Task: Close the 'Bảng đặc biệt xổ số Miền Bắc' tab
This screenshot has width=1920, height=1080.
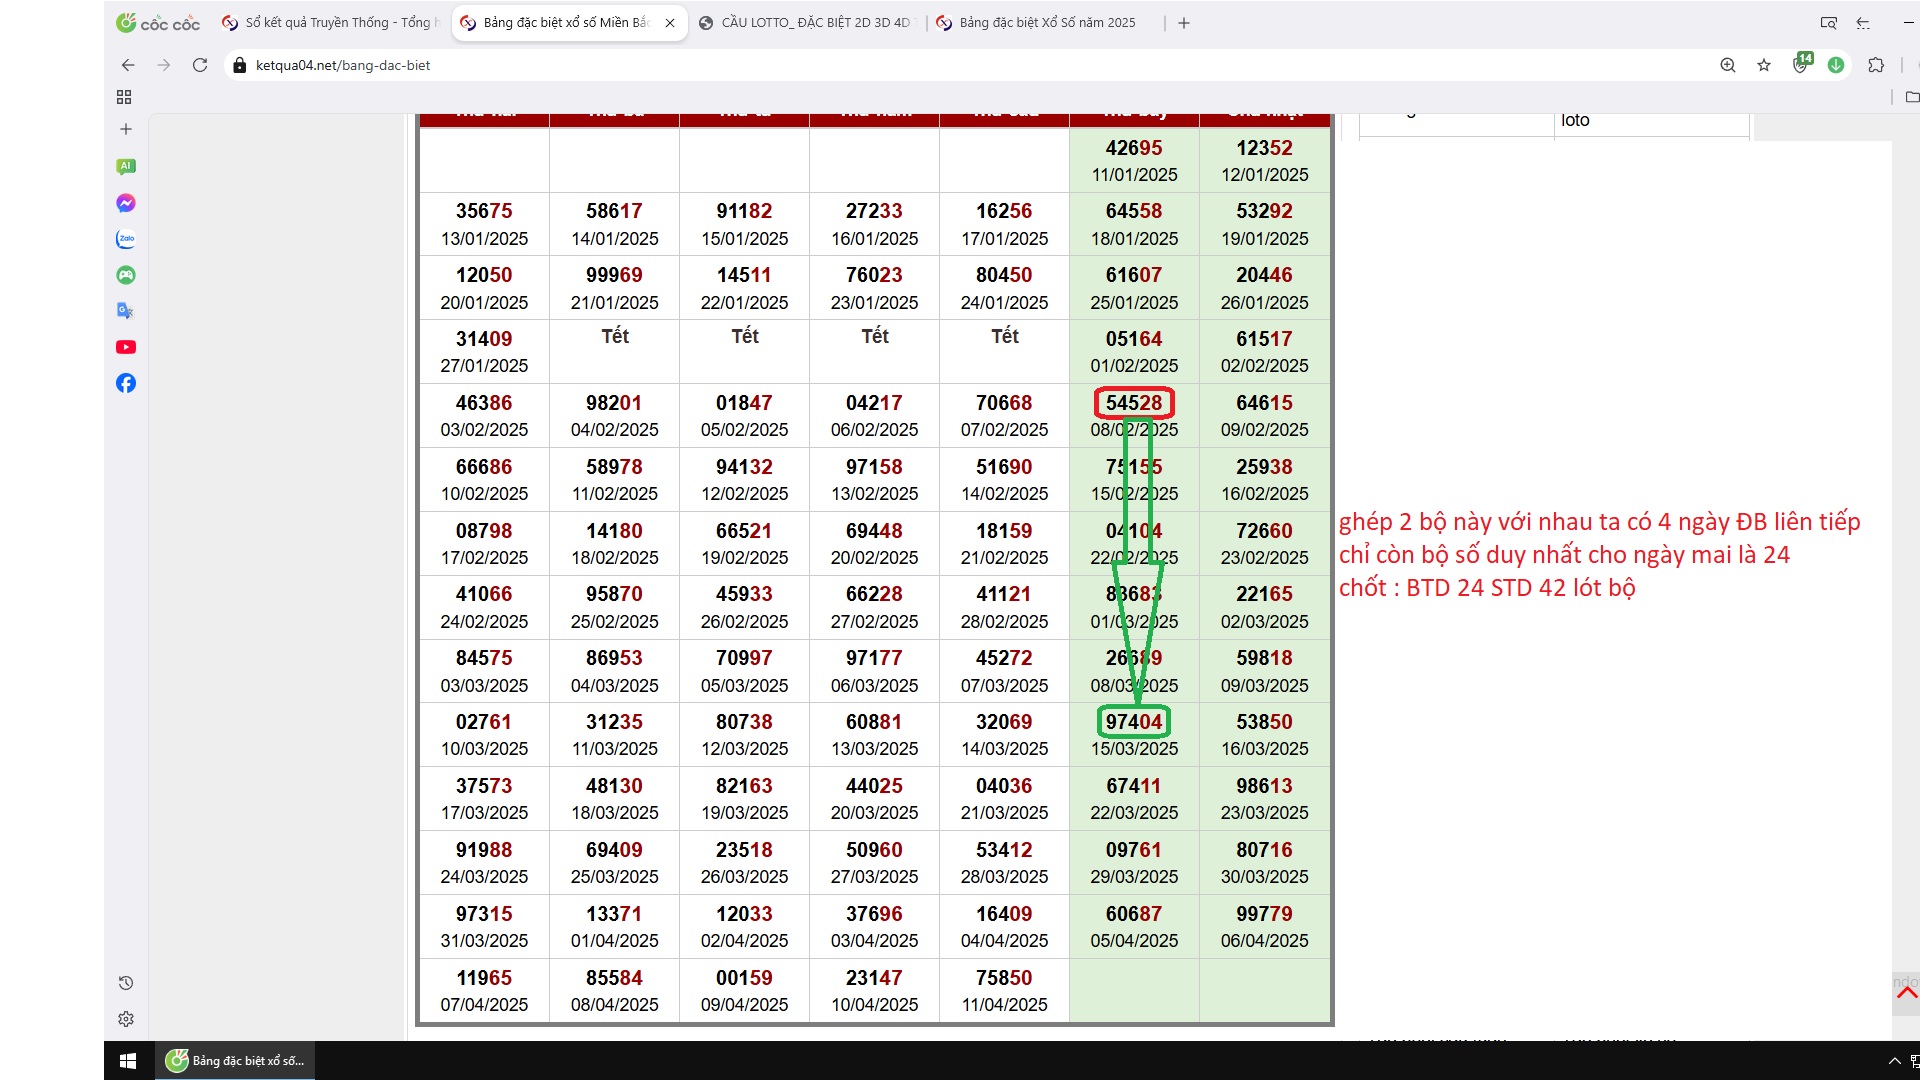Action: click(670, 23)
